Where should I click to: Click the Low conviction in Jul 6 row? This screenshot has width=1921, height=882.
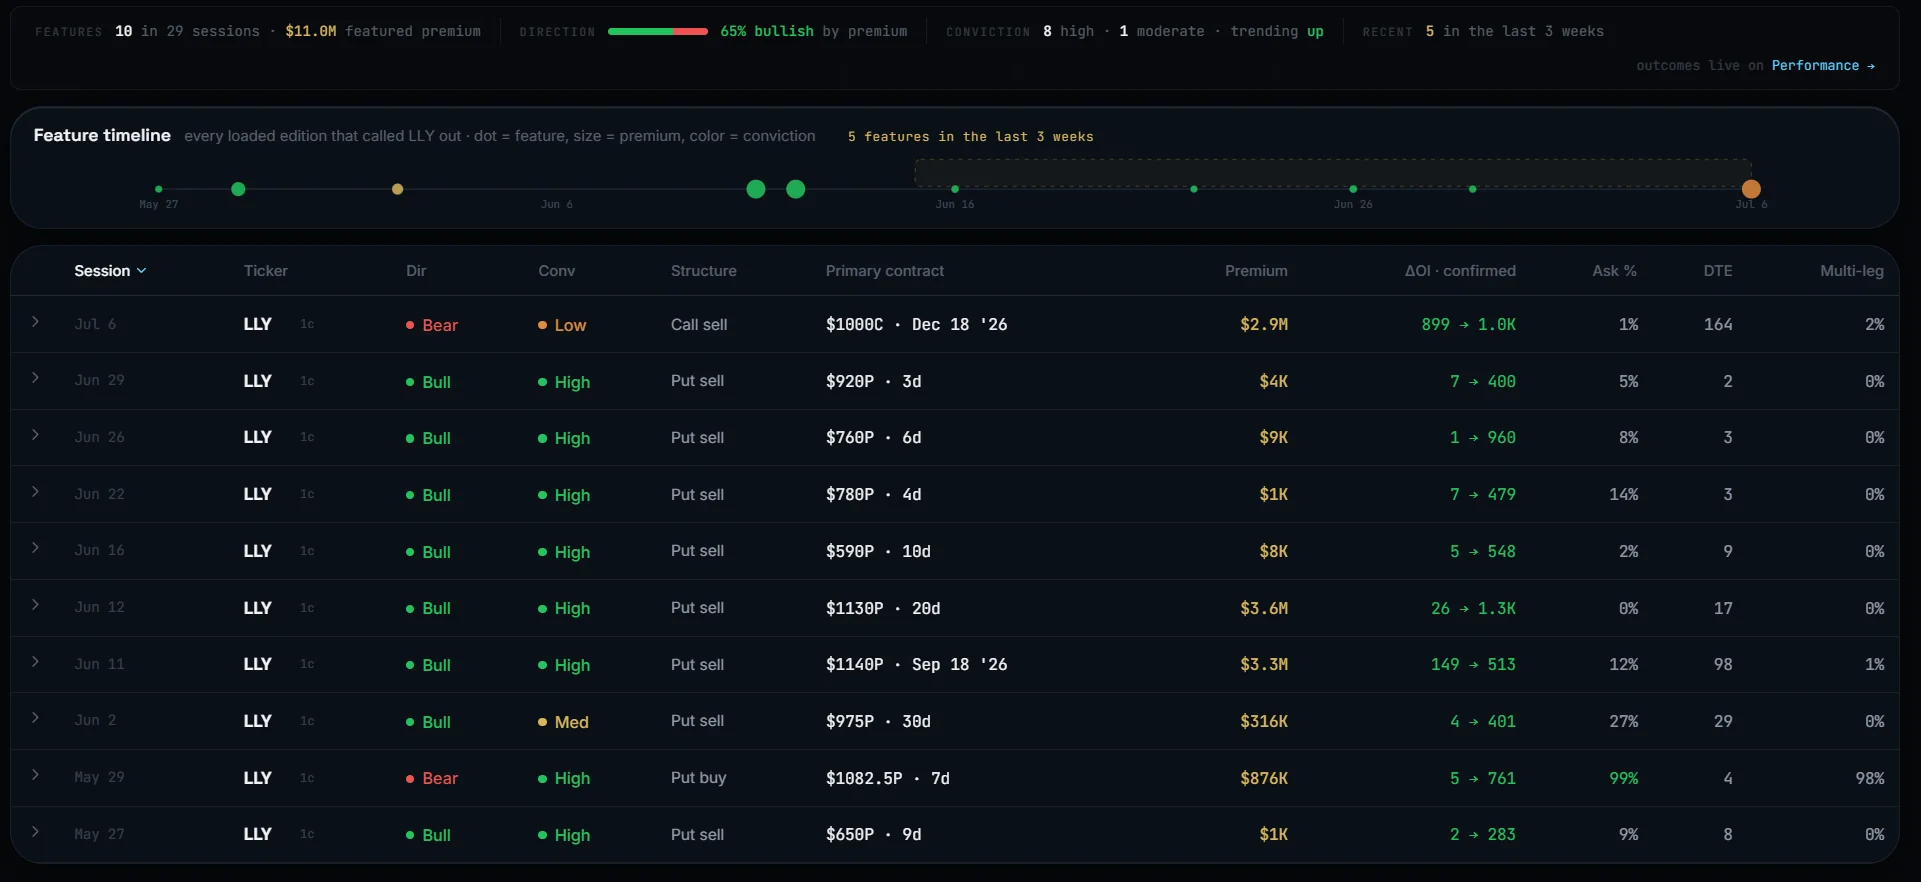[562, 325]
